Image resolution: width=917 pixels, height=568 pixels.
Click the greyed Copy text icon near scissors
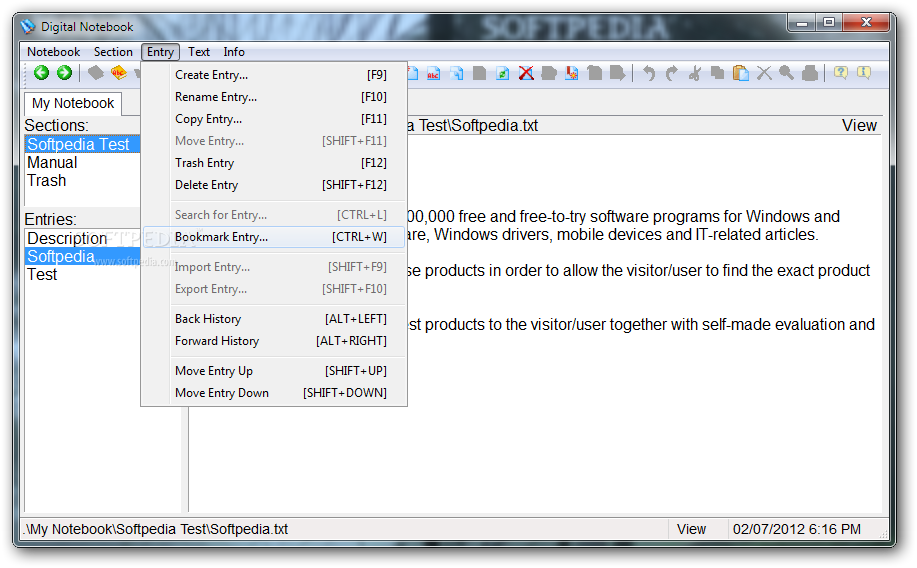click(x=718, y=73)
